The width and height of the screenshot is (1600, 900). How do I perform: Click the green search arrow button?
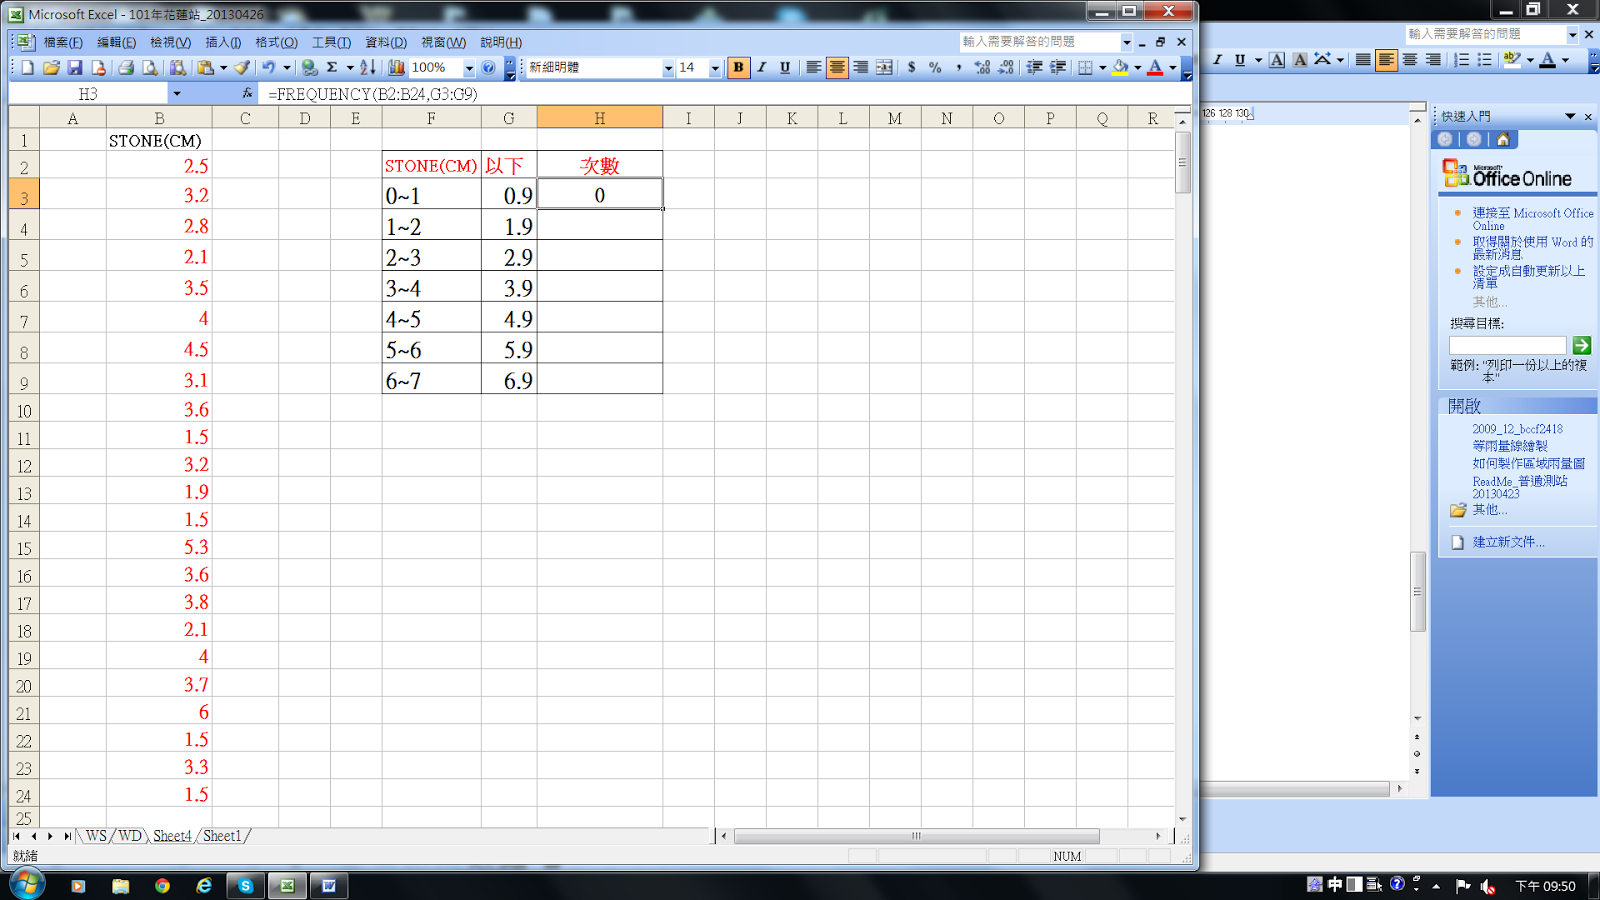(x=1581, y=345)
